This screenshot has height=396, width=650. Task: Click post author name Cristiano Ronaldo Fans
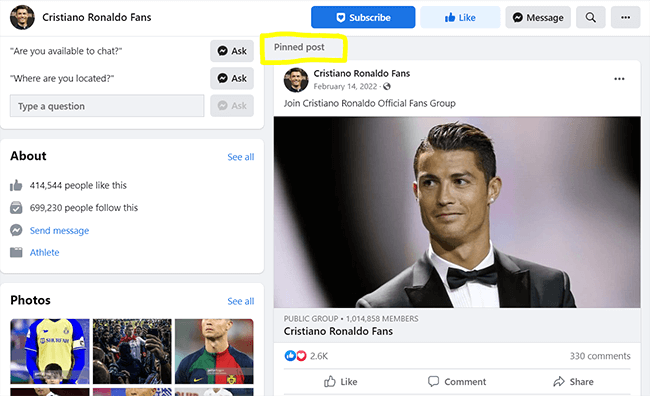[361, 73]
